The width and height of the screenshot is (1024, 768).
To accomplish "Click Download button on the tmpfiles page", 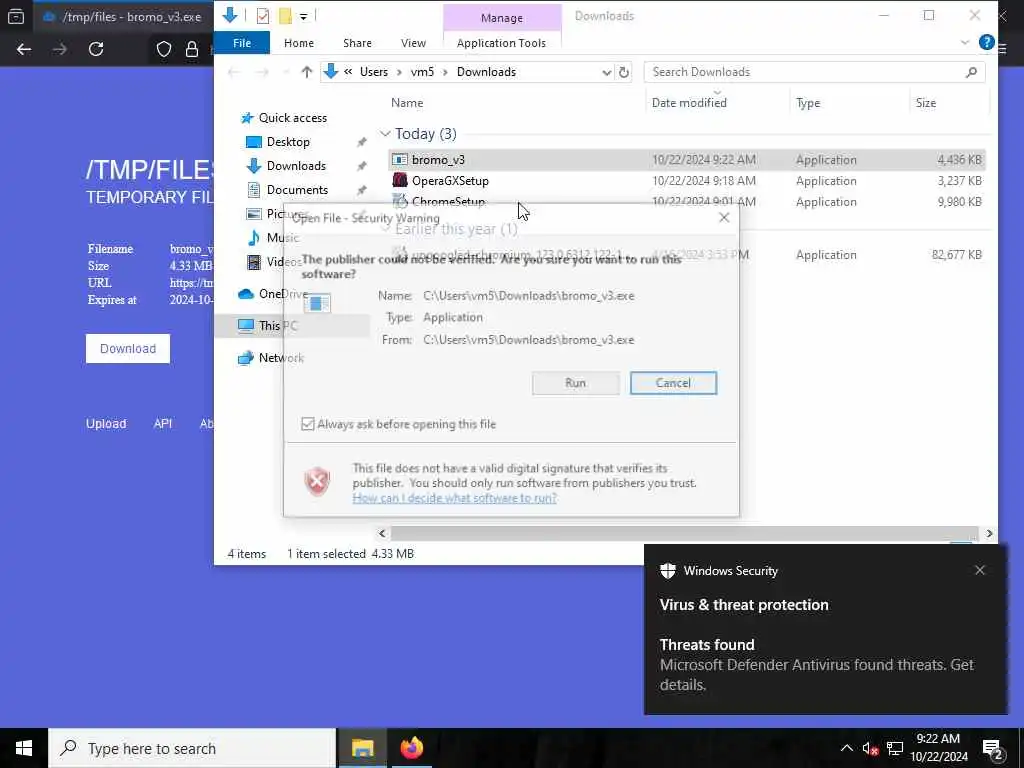I will tap(128, 349).
